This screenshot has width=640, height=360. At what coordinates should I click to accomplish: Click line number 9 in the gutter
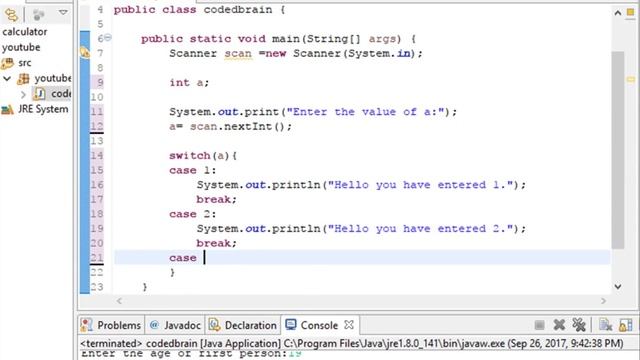pos(100,82)
